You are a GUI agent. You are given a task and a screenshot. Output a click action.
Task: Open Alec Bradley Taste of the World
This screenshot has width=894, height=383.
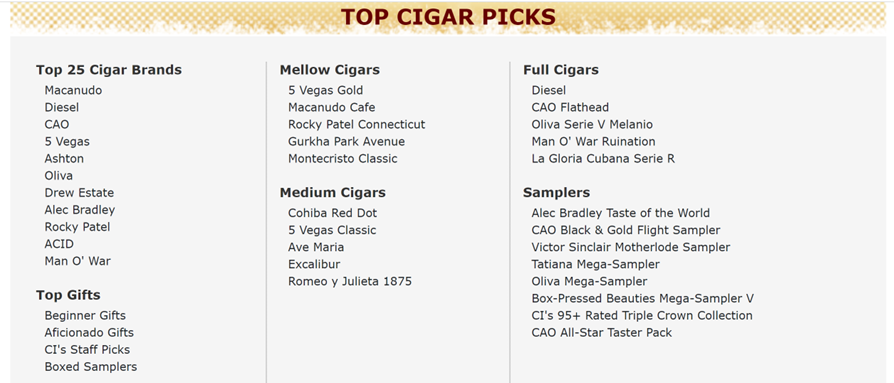620,213
